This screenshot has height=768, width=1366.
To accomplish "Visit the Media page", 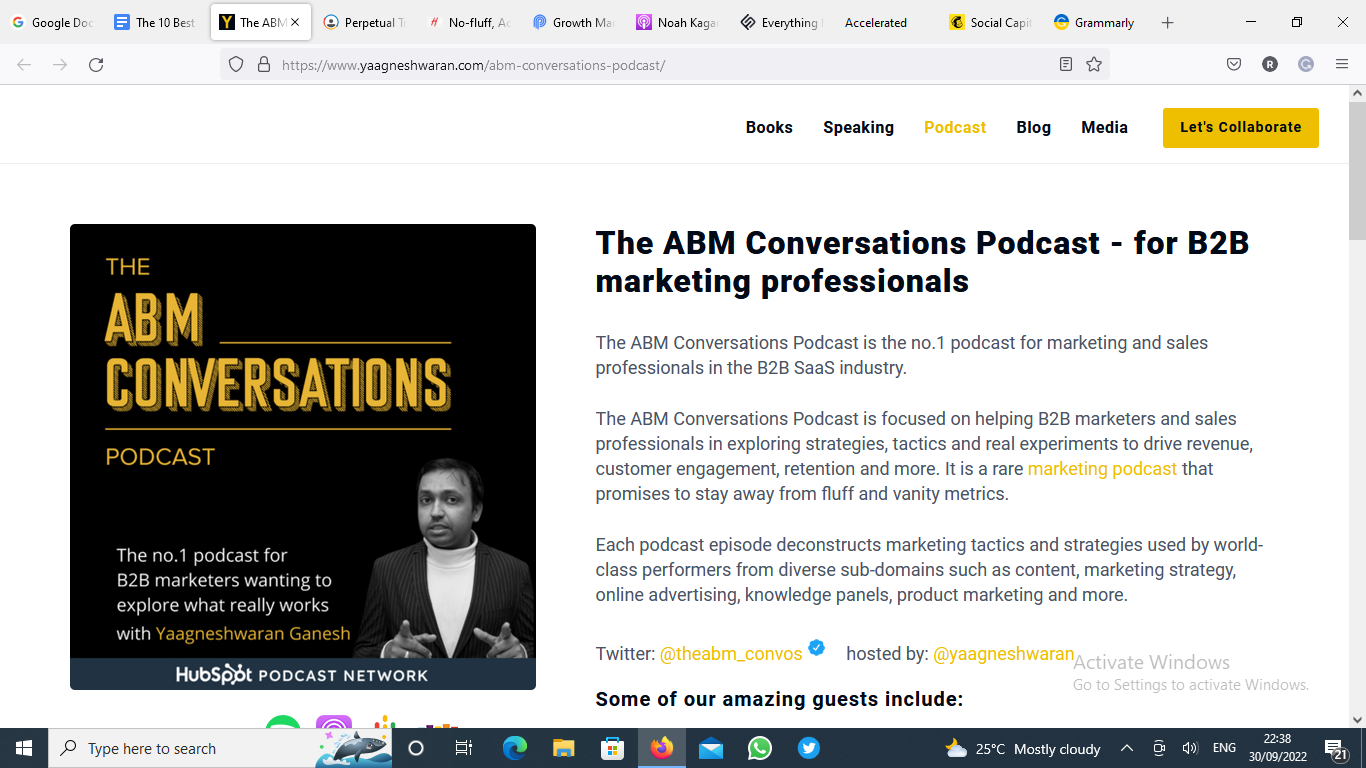I will 1104,127.
